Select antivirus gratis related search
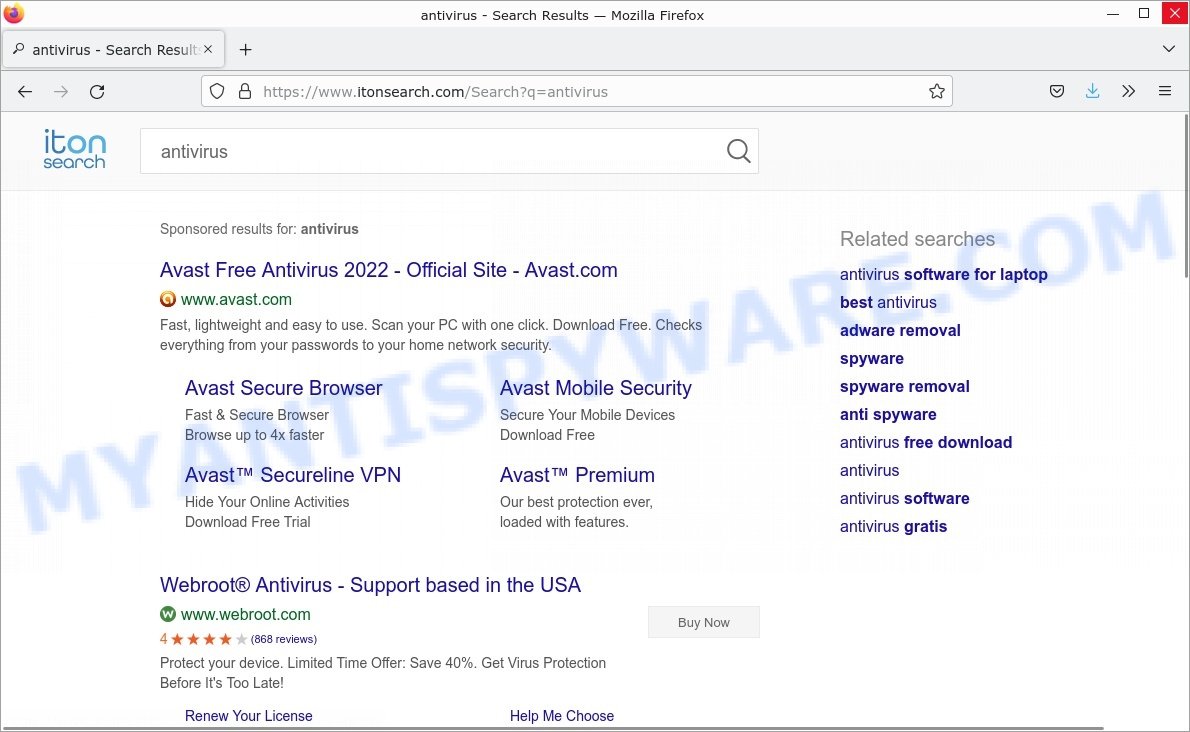This screenshot has width=1190, height=732. point(893,526)
